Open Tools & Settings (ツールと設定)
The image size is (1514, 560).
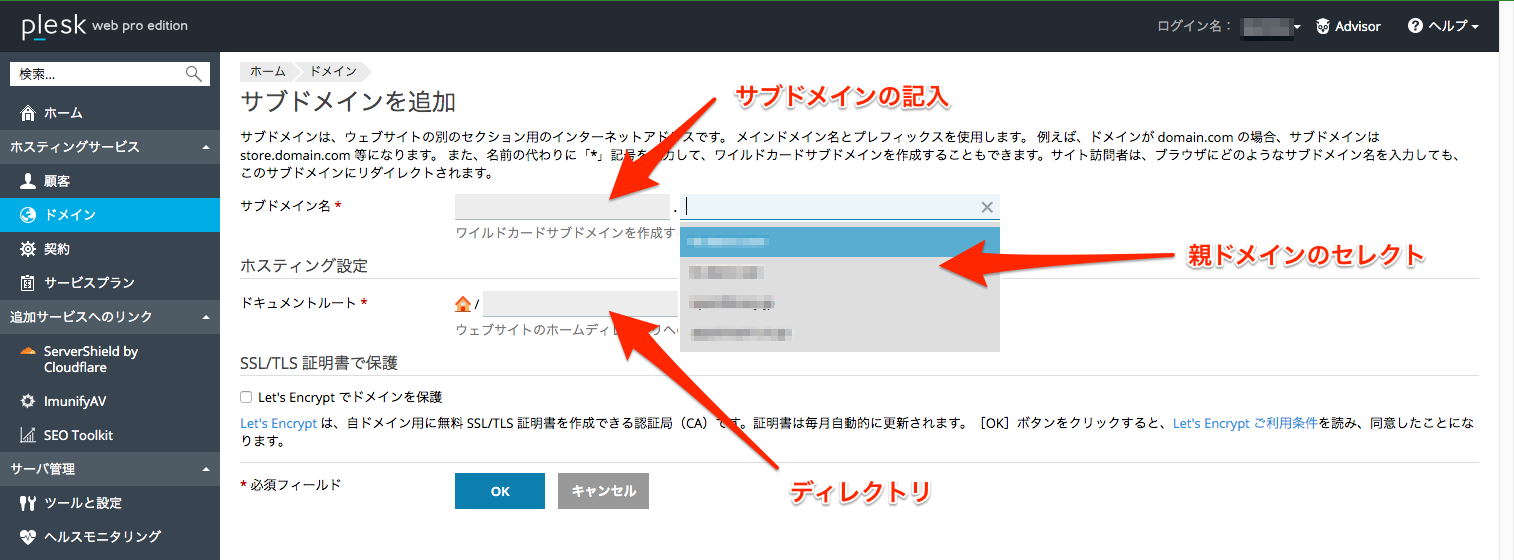(82, 503)
